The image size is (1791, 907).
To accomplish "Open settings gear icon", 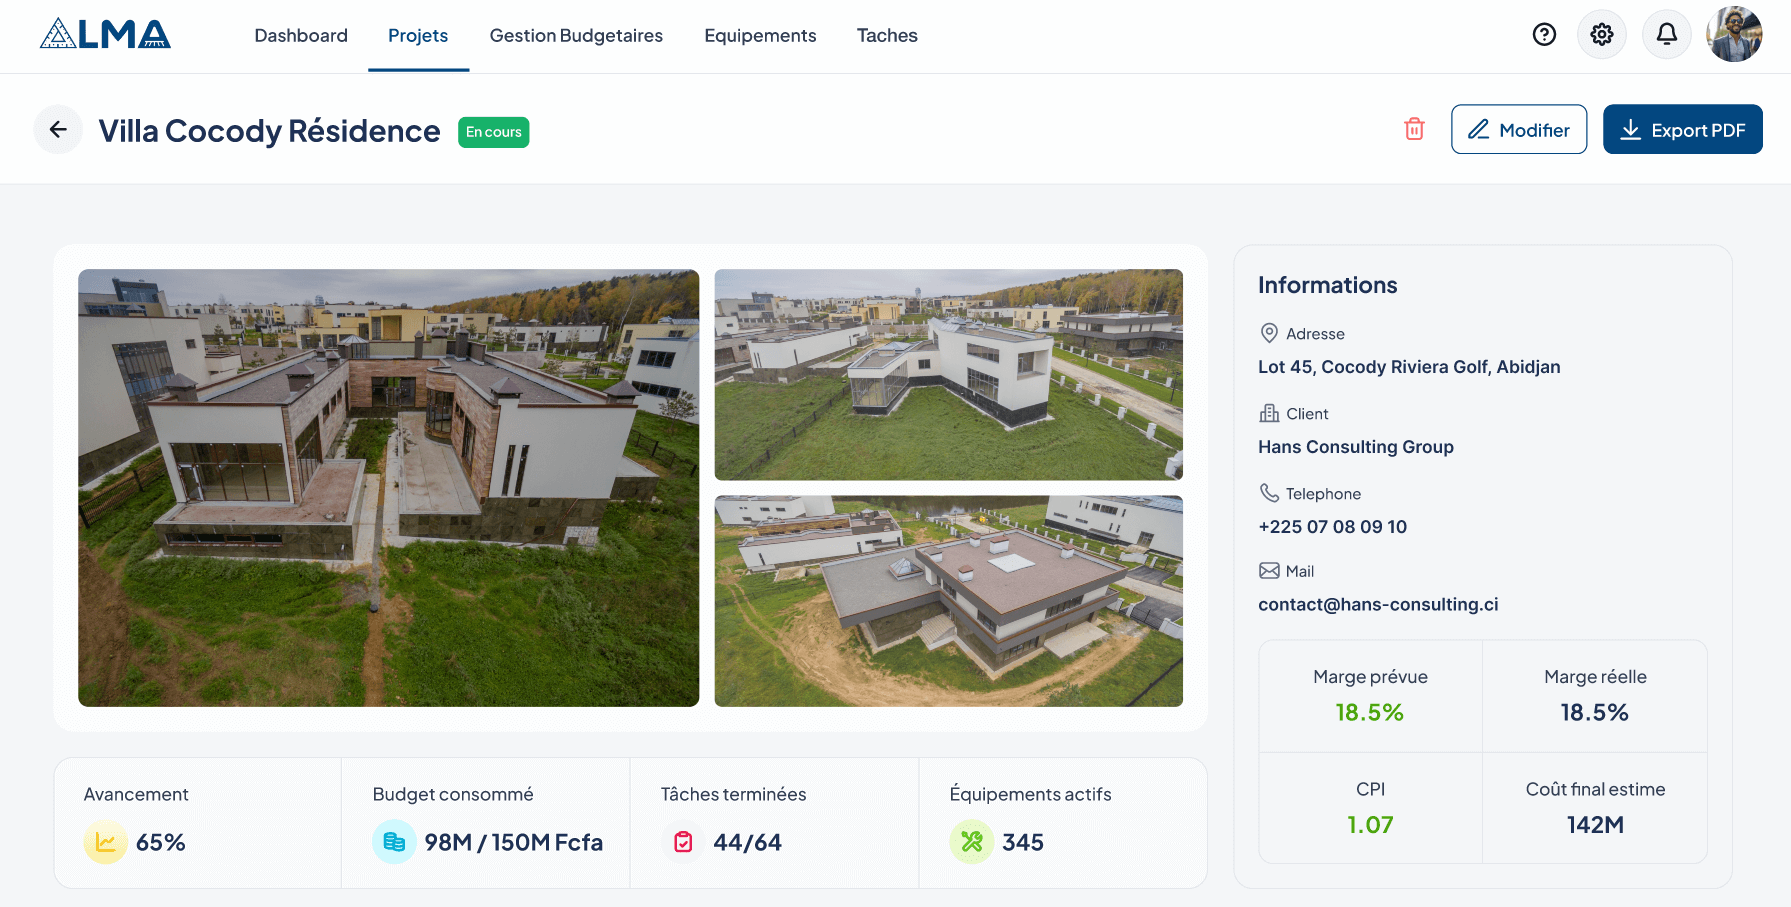I will 1601,35.
